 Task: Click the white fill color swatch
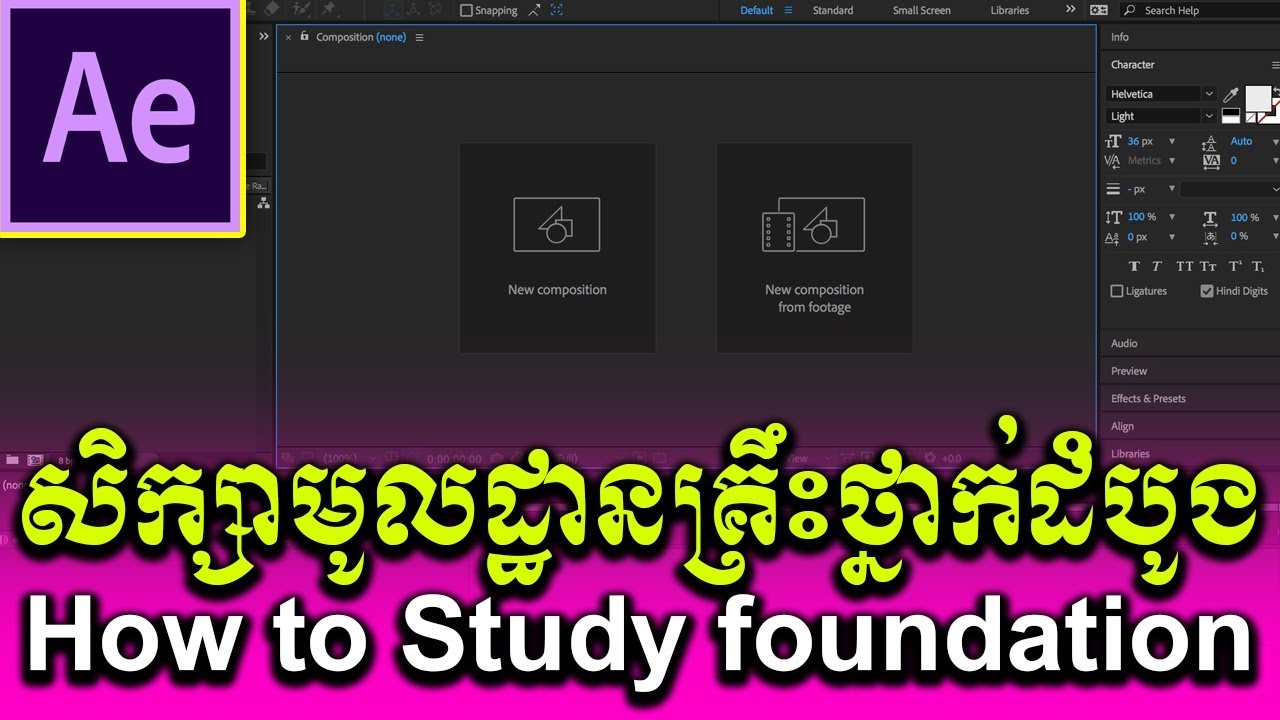click(1258, 98)
